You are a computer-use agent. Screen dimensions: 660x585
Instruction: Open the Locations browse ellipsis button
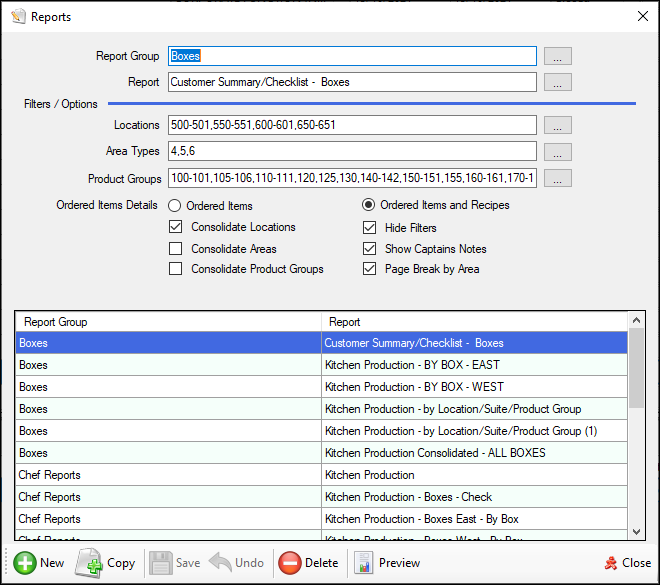559,126
